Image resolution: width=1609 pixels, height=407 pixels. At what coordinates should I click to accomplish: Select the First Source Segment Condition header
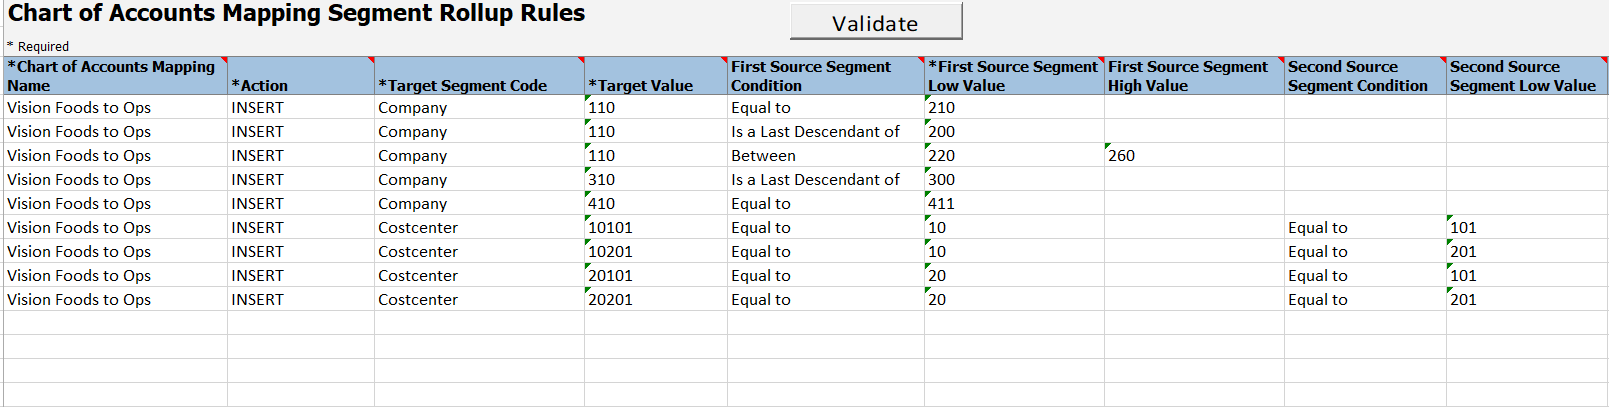[x=824, y=76]
